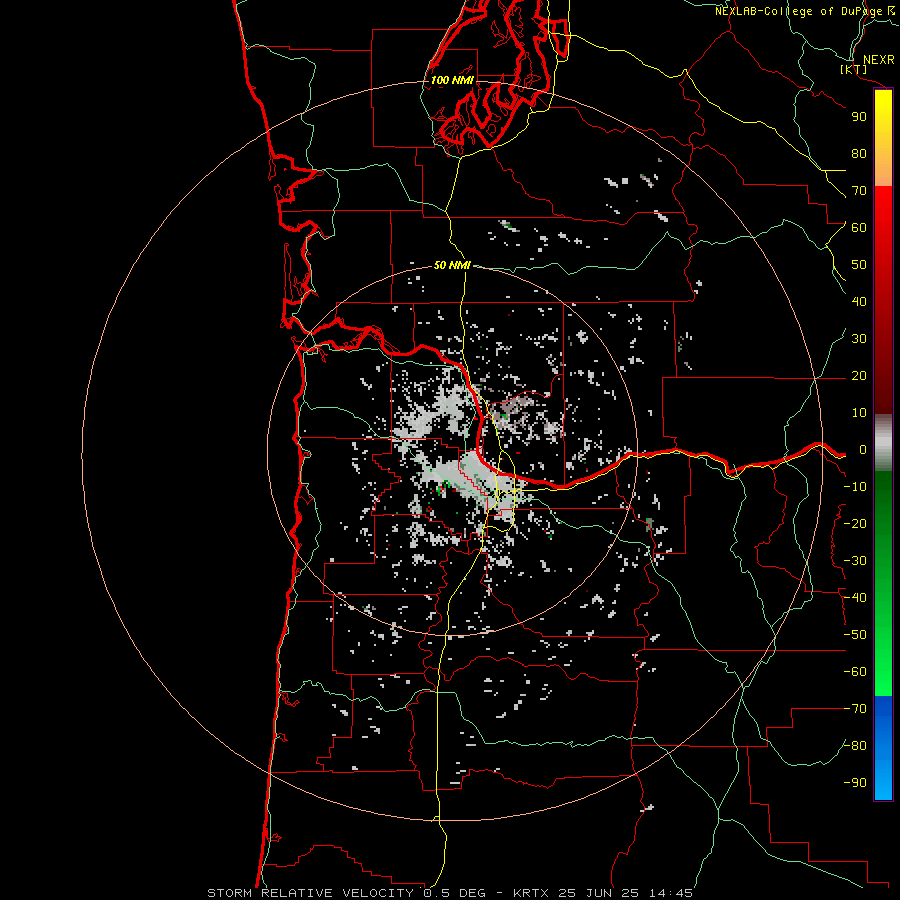Viewport: 900px width, 900px height.
Task: Click the "[KT]" units label
Action: click(x=854, y=69)
